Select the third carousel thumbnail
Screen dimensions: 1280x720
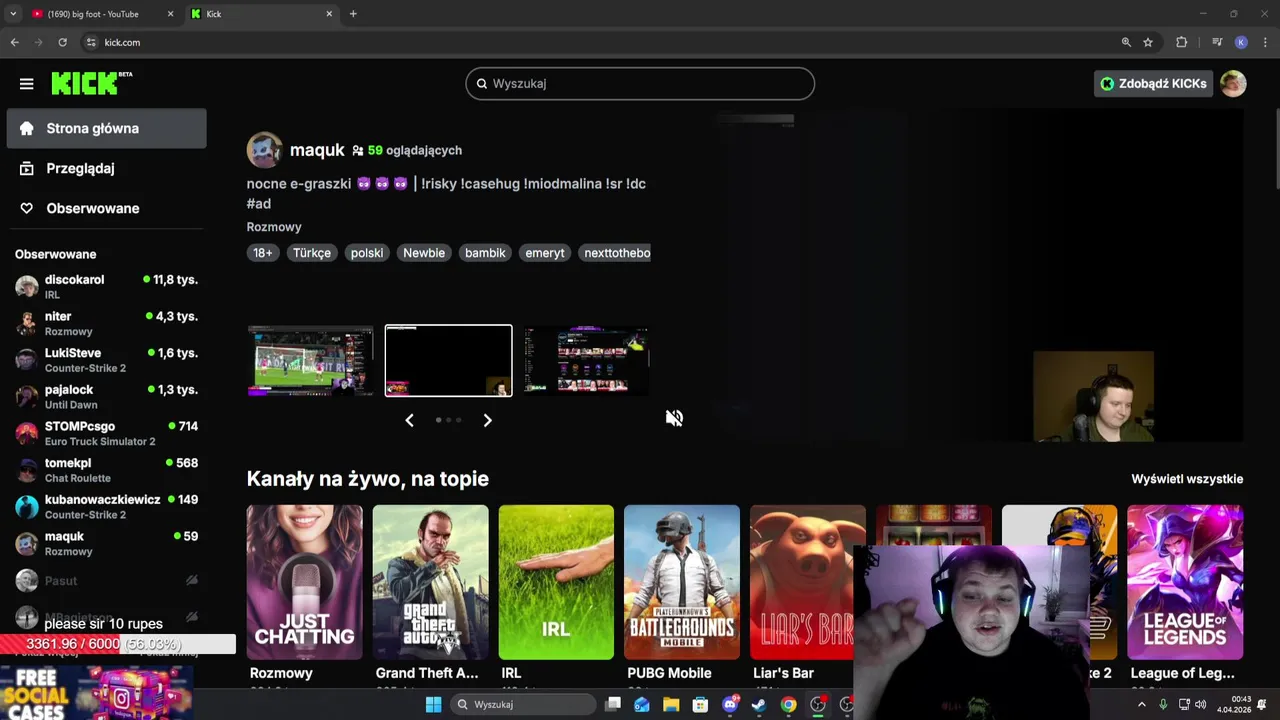[x=586, y=361]
